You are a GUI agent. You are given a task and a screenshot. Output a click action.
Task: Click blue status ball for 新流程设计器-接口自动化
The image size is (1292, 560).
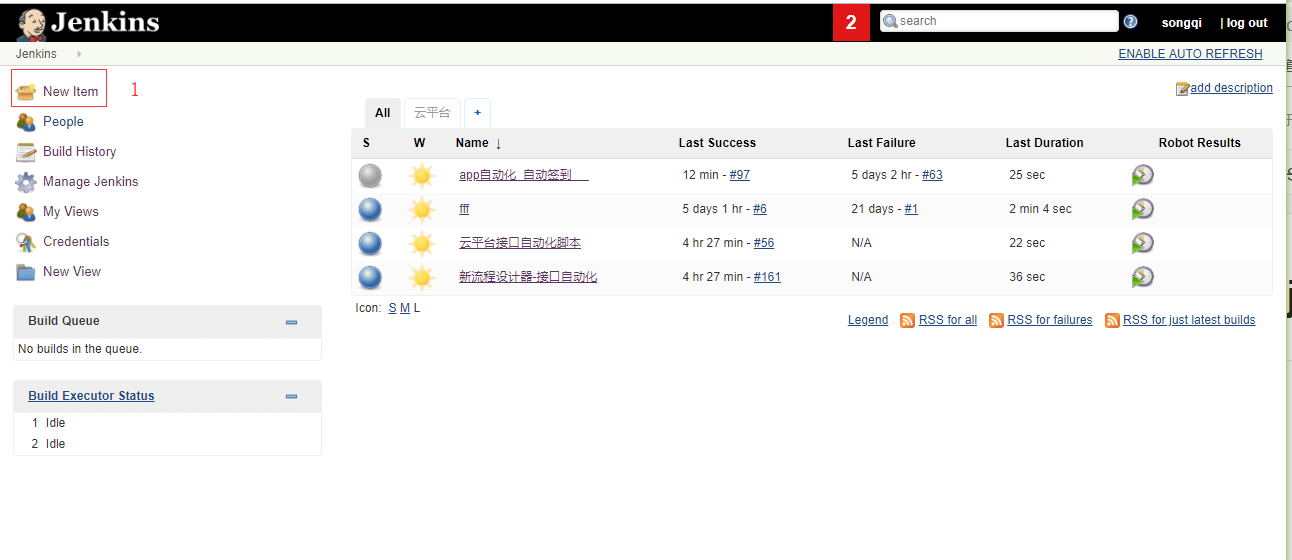[370, 277]
